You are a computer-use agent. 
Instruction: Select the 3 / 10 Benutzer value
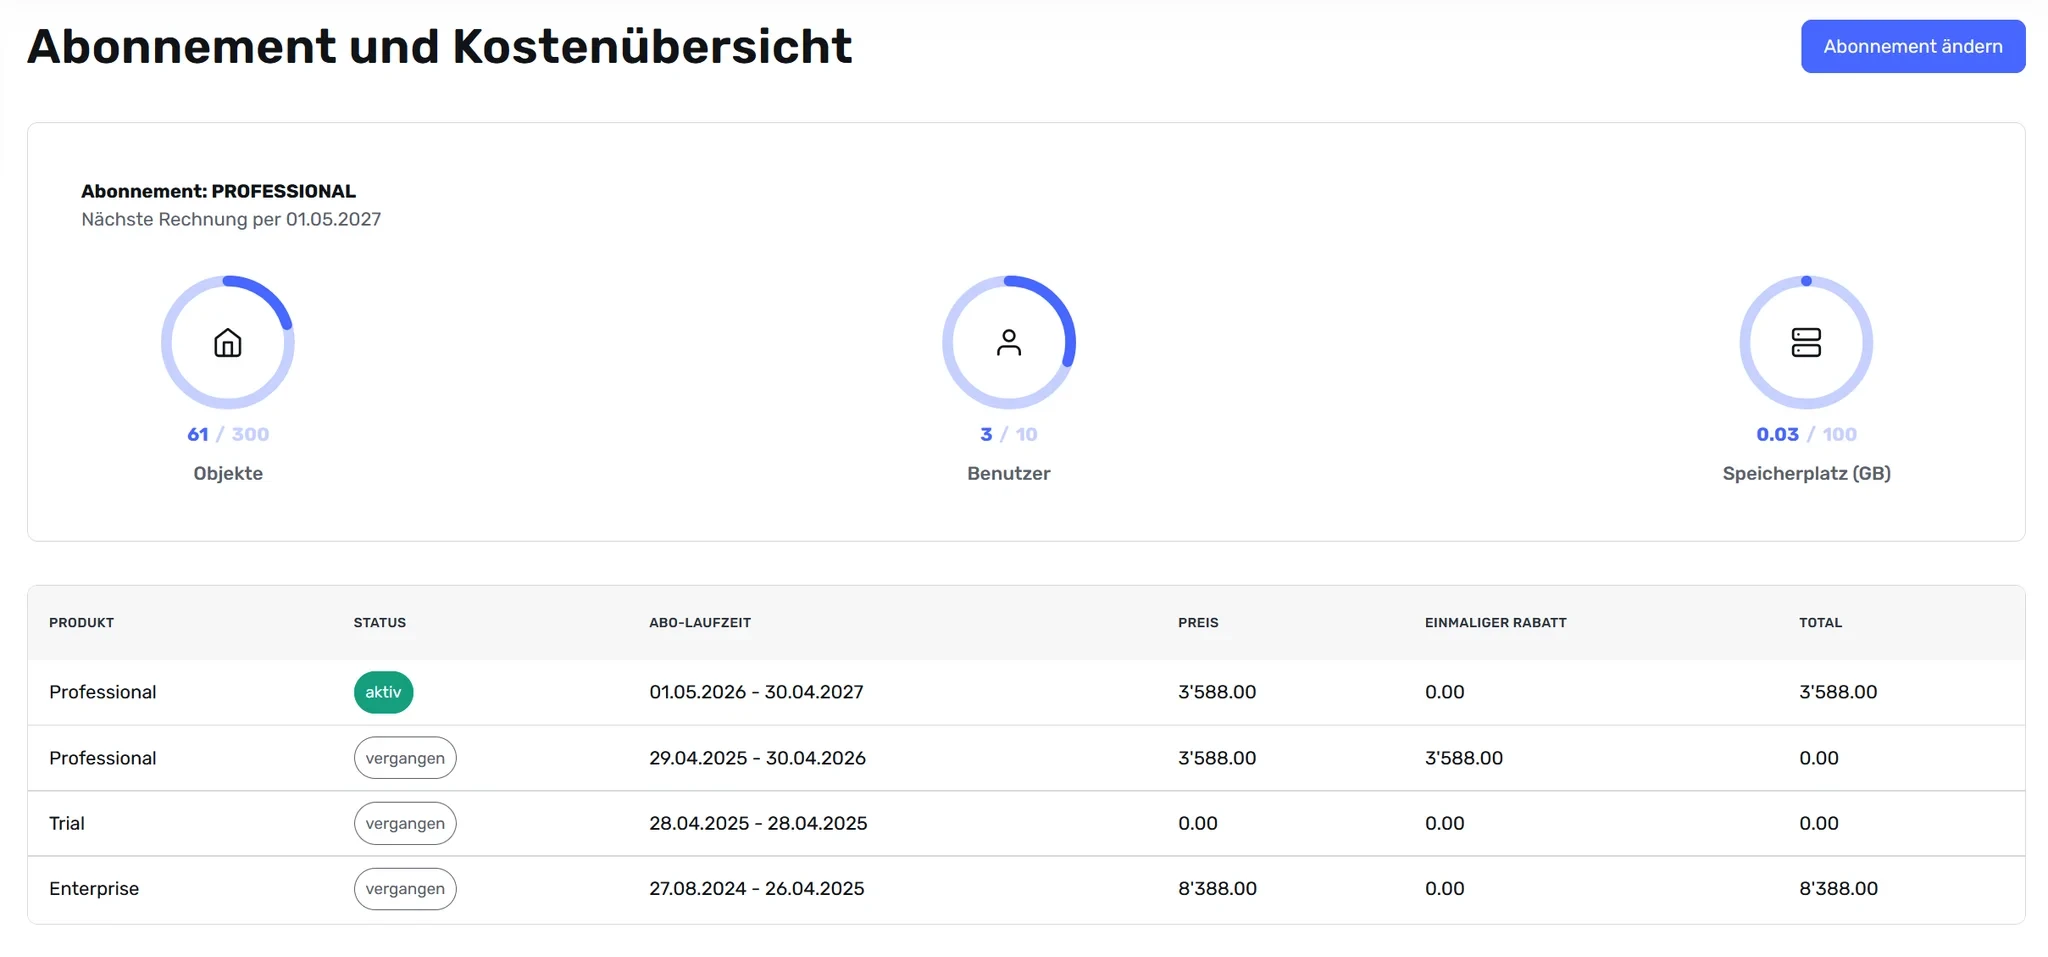1009,434
